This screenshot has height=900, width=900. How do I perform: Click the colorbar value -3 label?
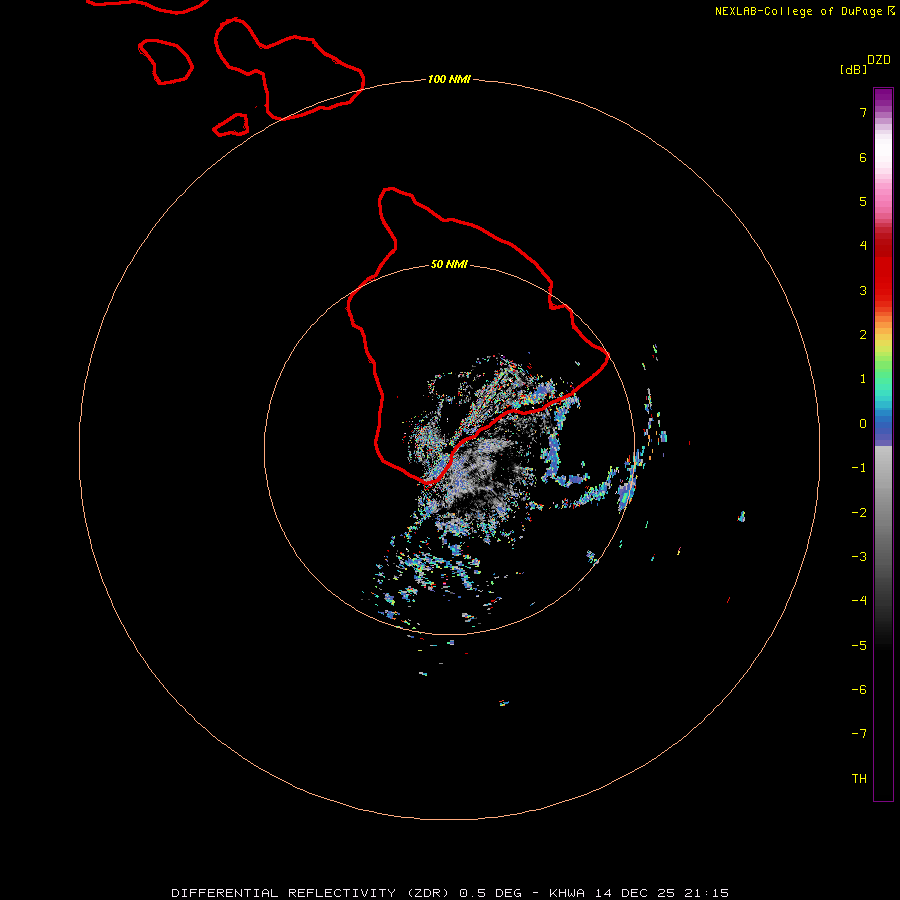[x=859, y=557]
